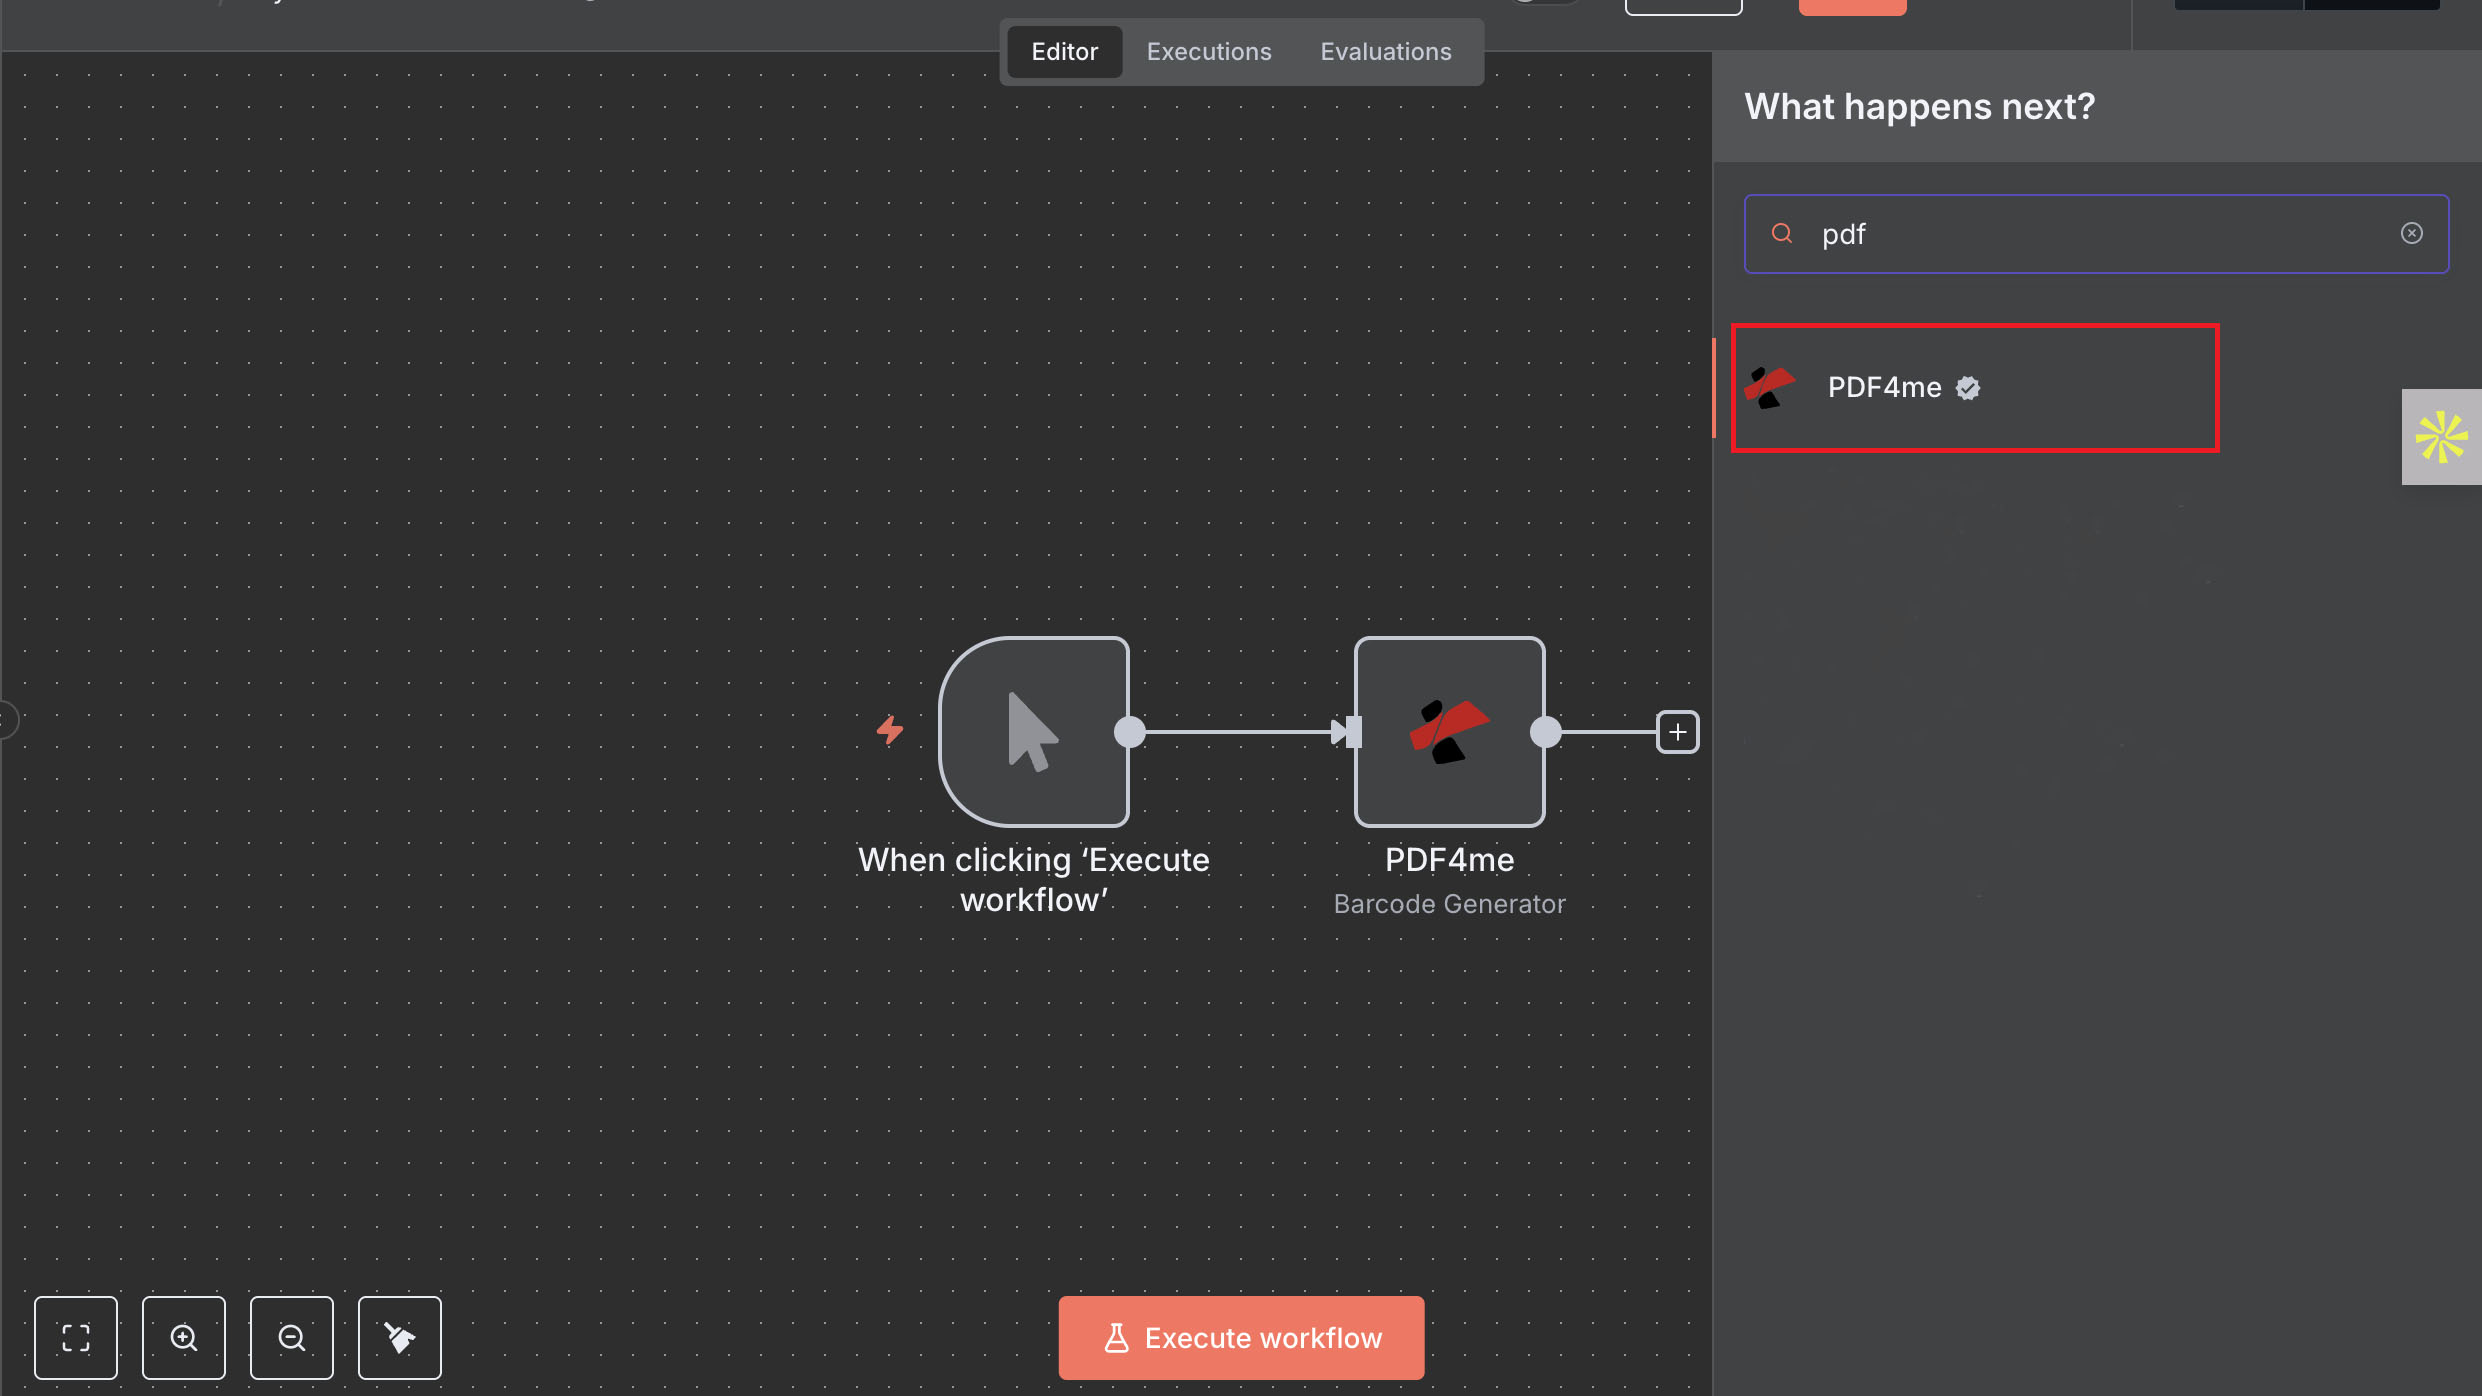Viewport: 2482px width, 1396px height.
Task: Open the yellow assistant star icon
Action: (2441, 437)
